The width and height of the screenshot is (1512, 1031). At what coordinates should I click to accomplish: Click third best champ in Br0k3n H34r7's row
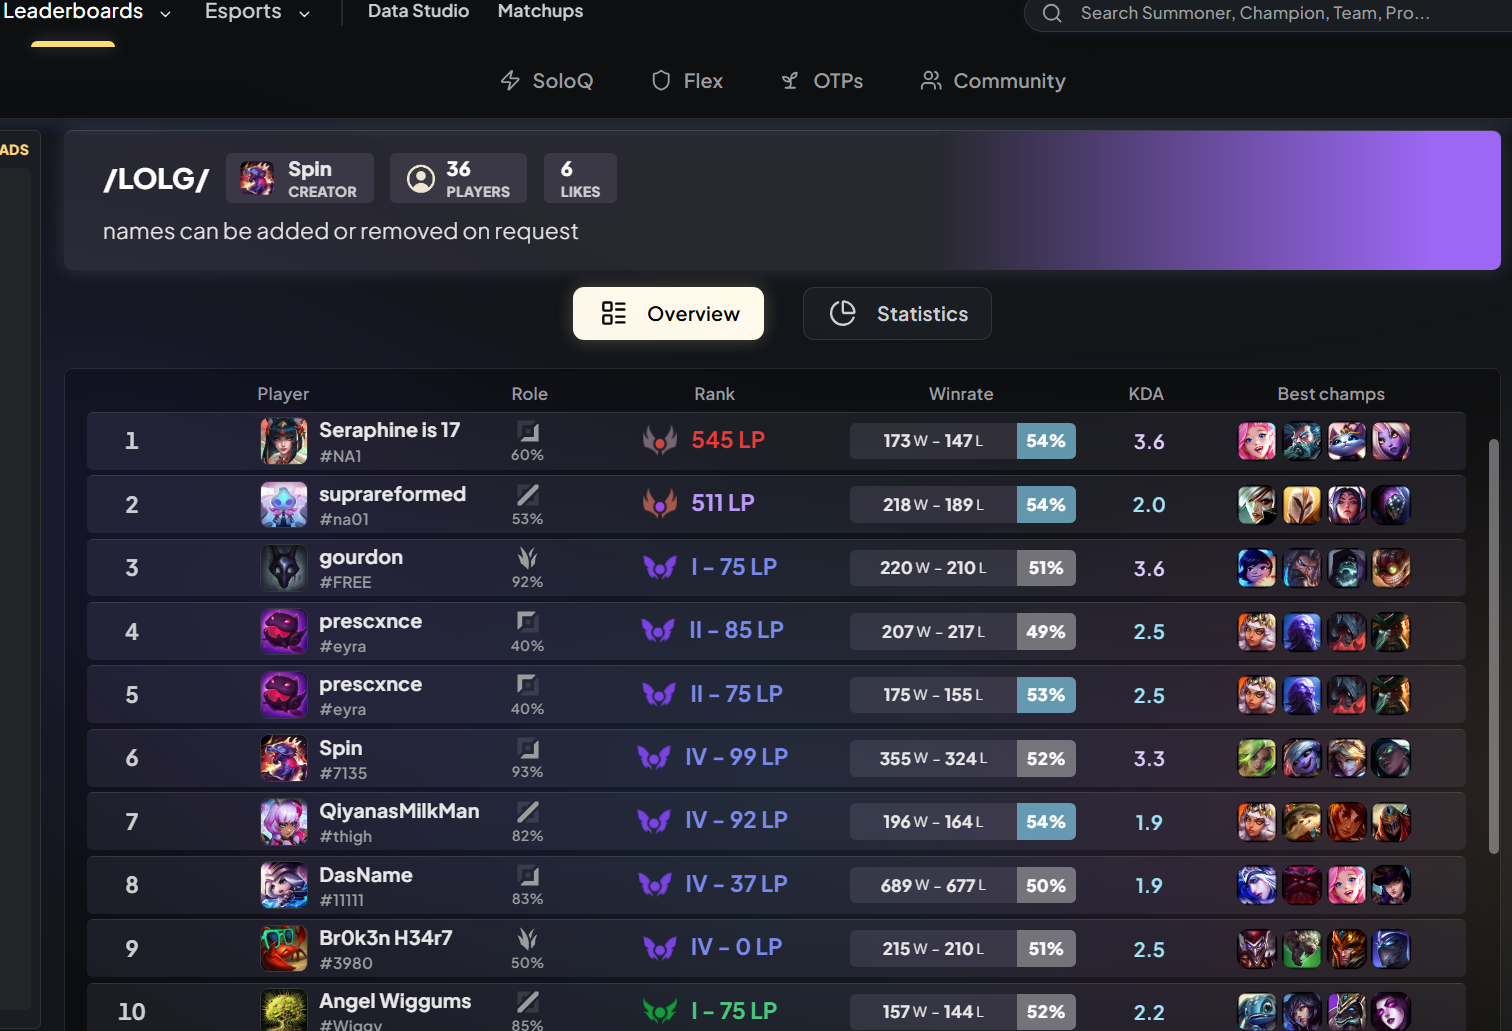(1347, 949)
